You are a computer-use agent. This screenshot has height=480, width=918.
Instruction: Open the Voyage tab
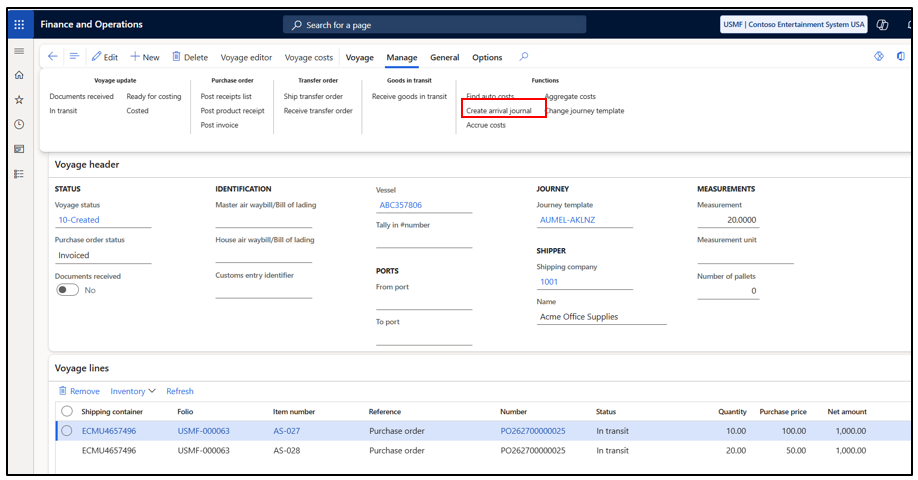pos(359,57)
